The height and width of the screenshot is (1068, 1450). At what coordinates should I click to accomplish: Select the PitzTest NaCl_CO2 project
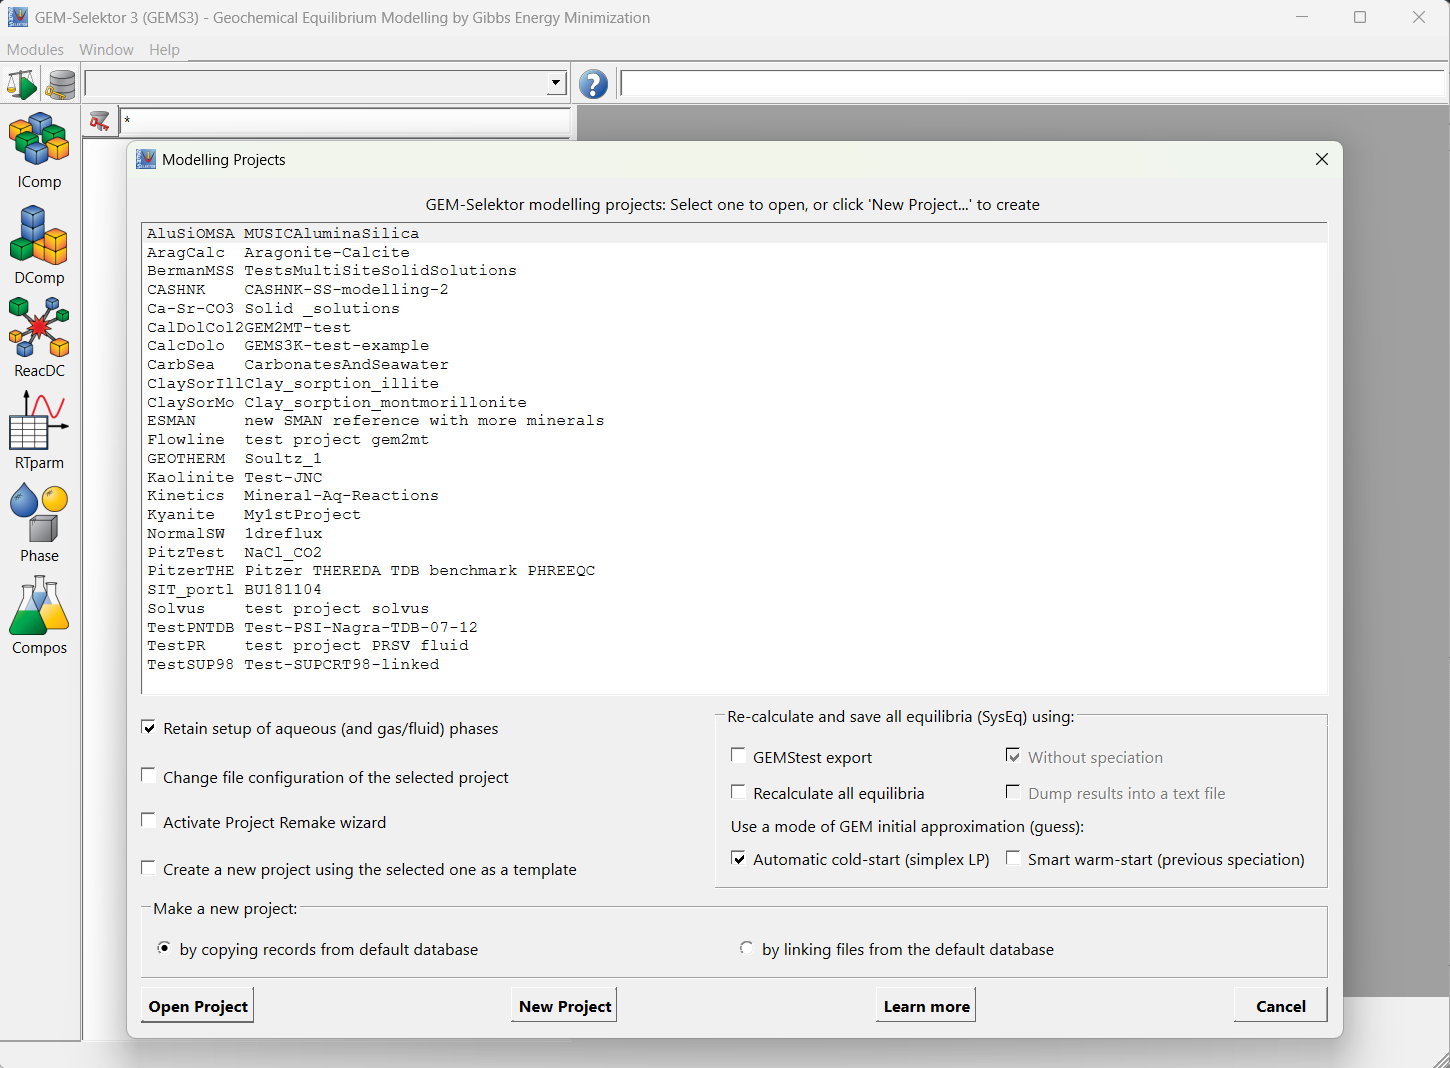734,552
